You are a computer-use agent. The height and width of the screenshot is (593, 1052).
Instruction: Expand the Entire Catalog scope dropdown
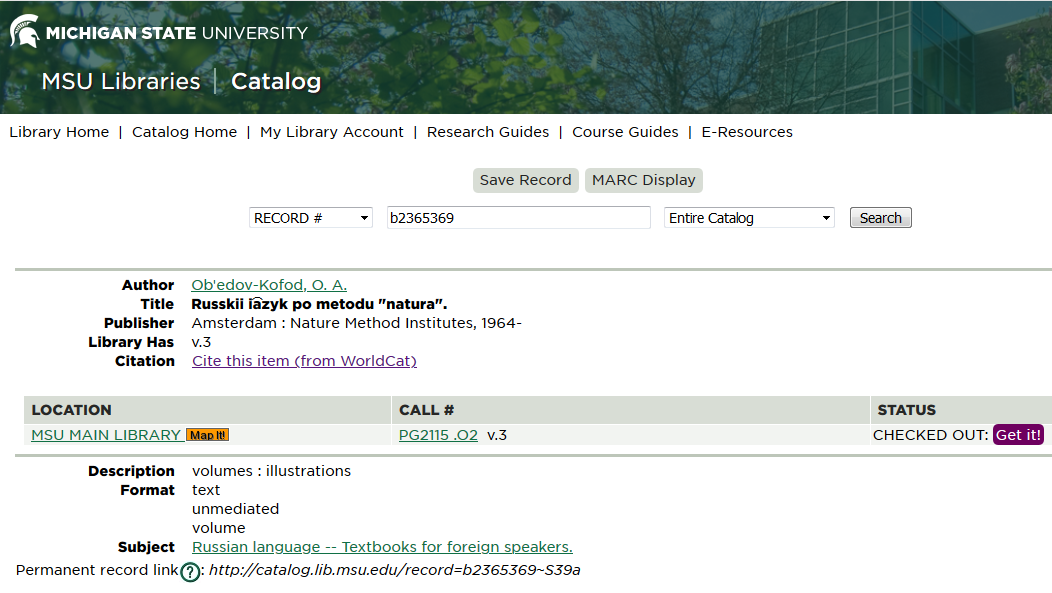click(749, 218)
